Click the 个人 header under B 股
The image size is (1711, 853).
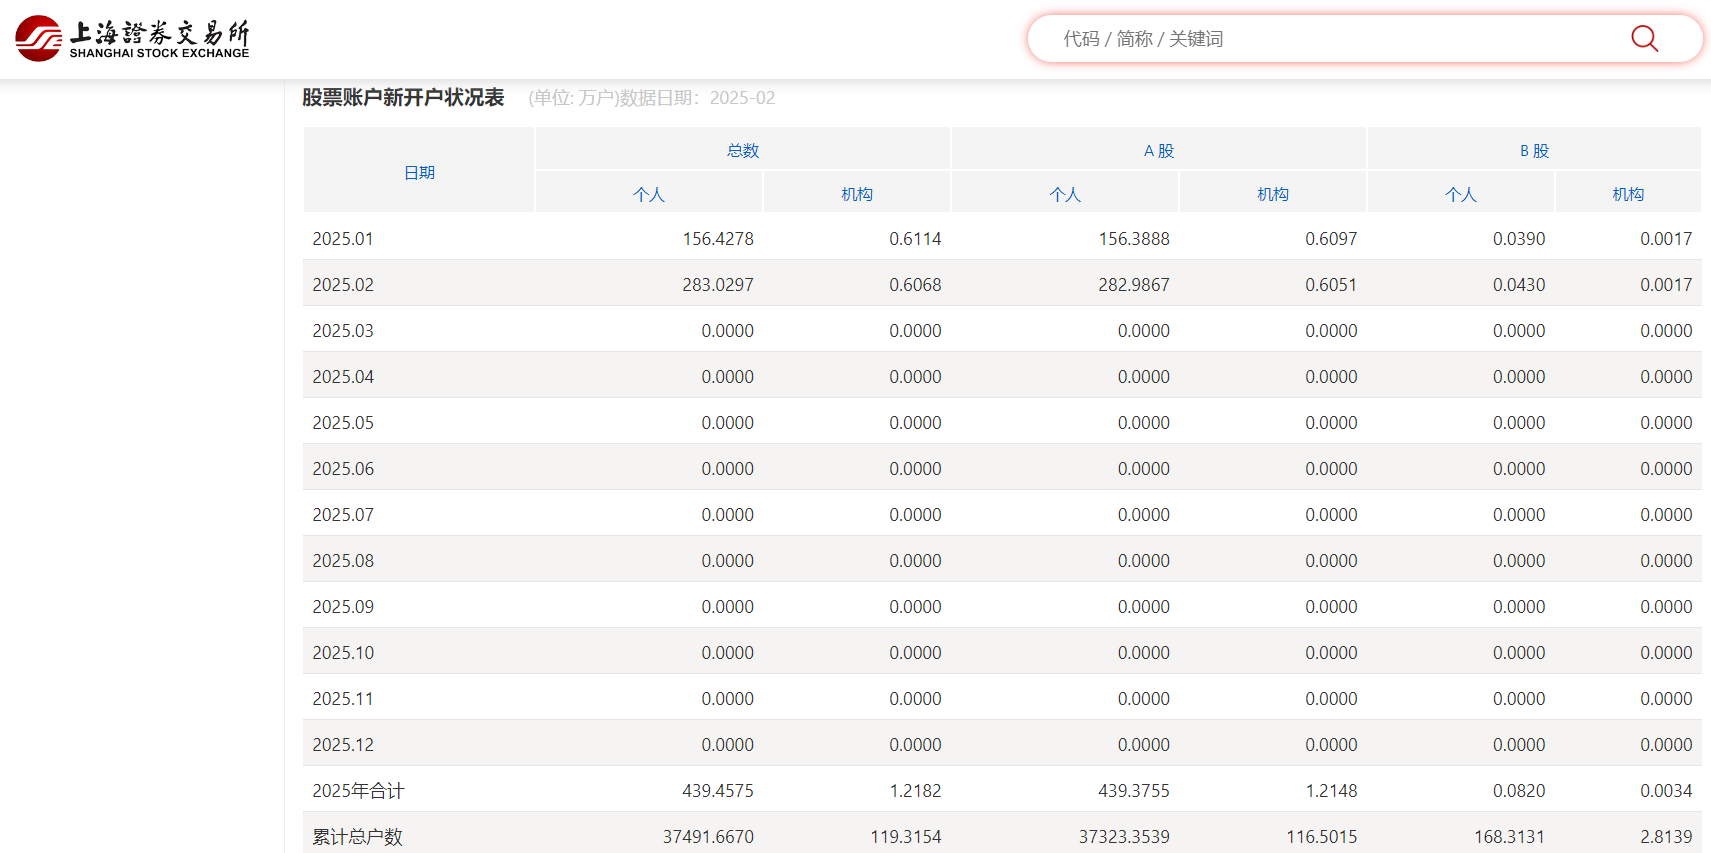coord(1460,195)
